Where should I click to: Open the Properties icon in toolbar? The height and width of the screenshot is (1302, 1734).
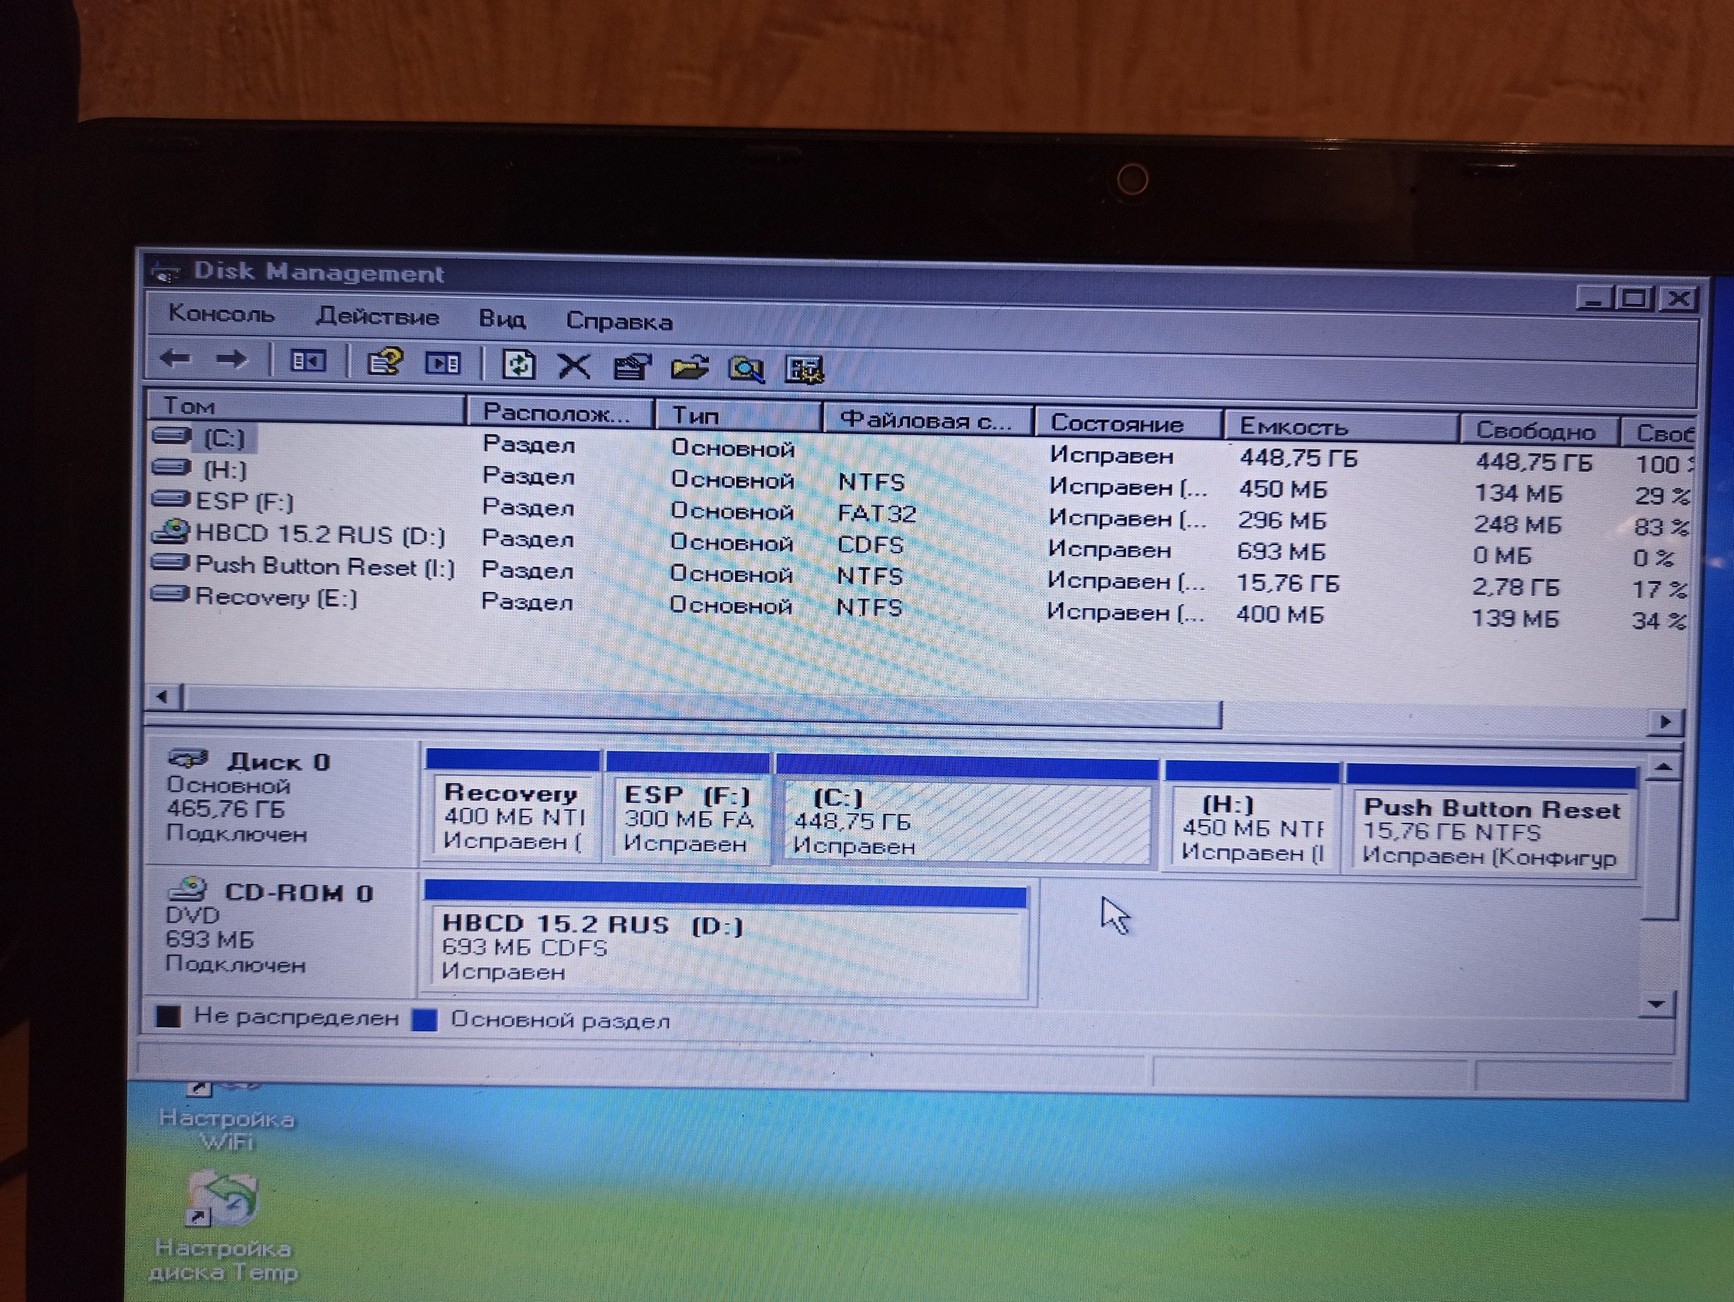coord(631,367)
